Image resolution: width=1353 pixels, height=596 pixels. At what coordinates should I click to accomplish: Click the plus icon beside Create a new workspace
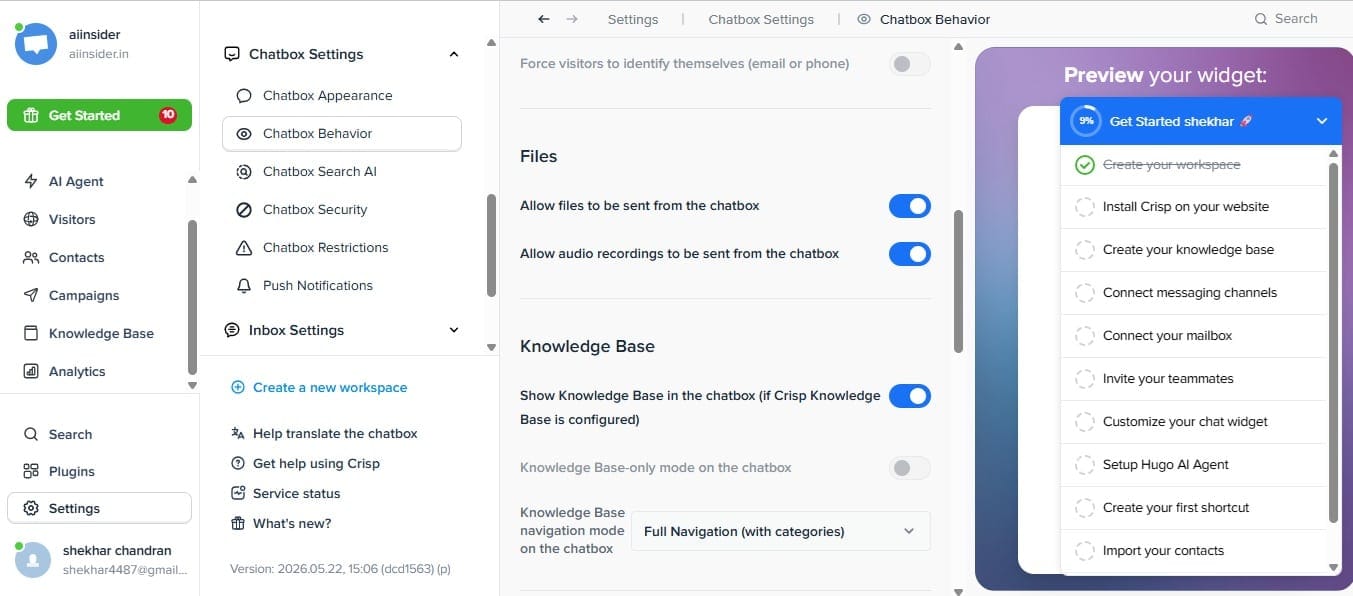coord(238,387)
